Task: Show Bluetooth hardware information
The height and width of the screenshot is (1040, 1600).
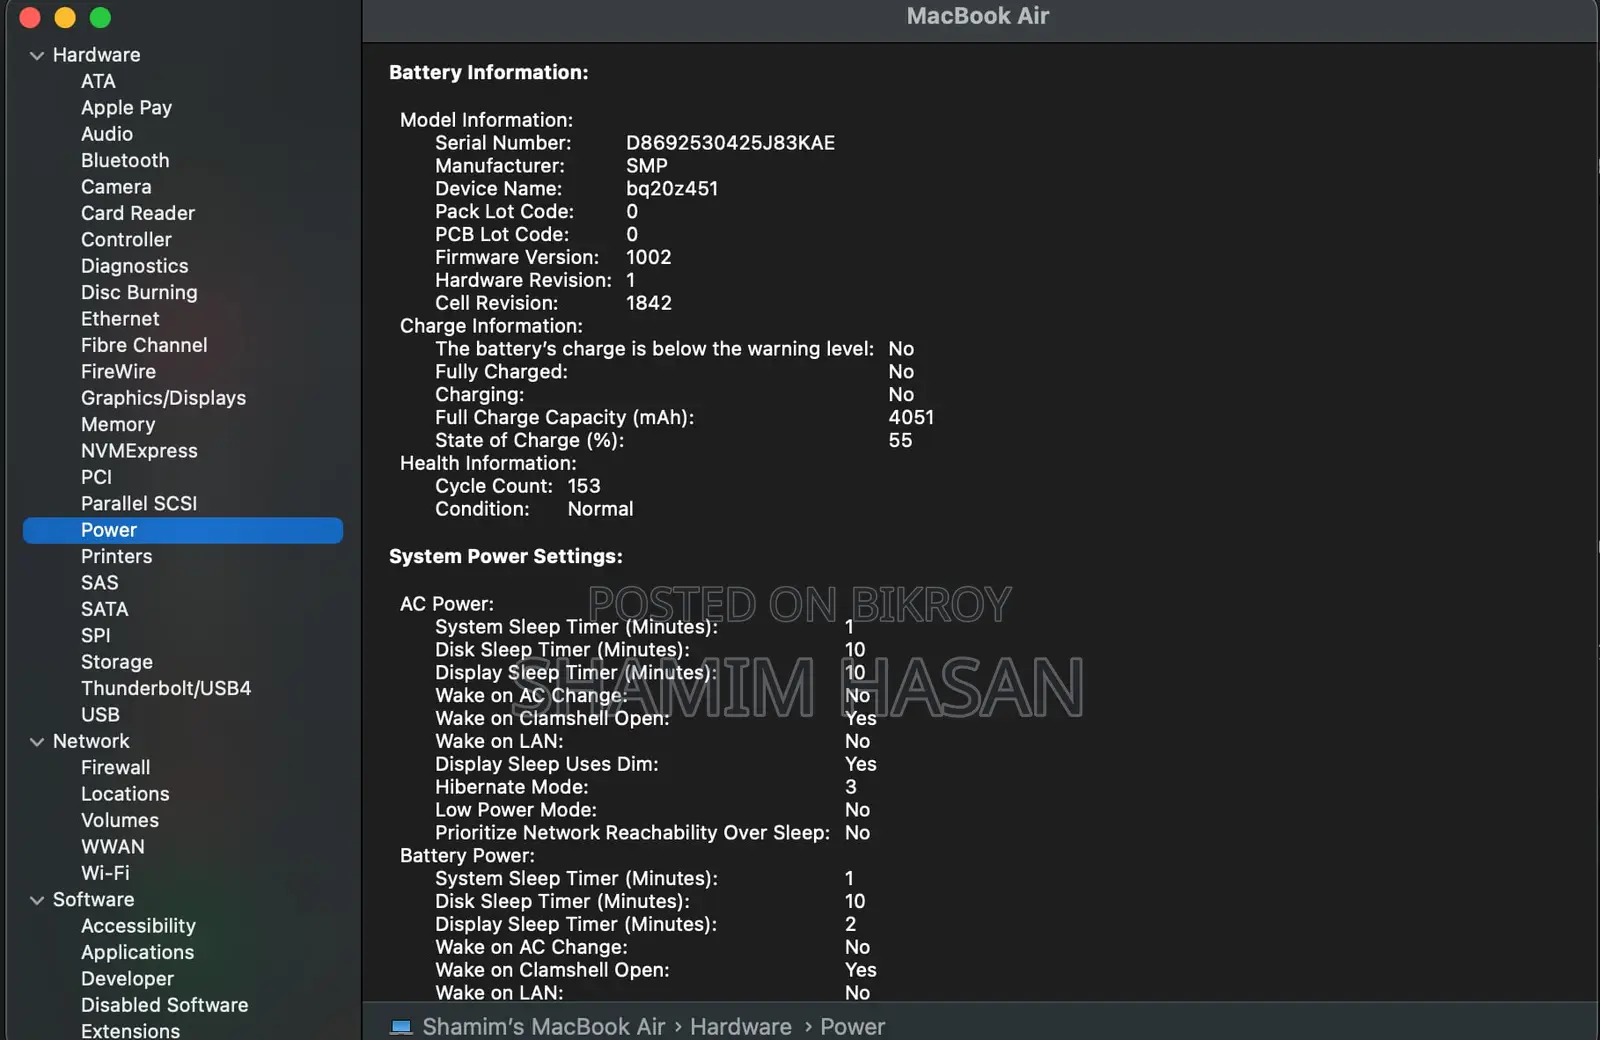Action: point(125,160)
